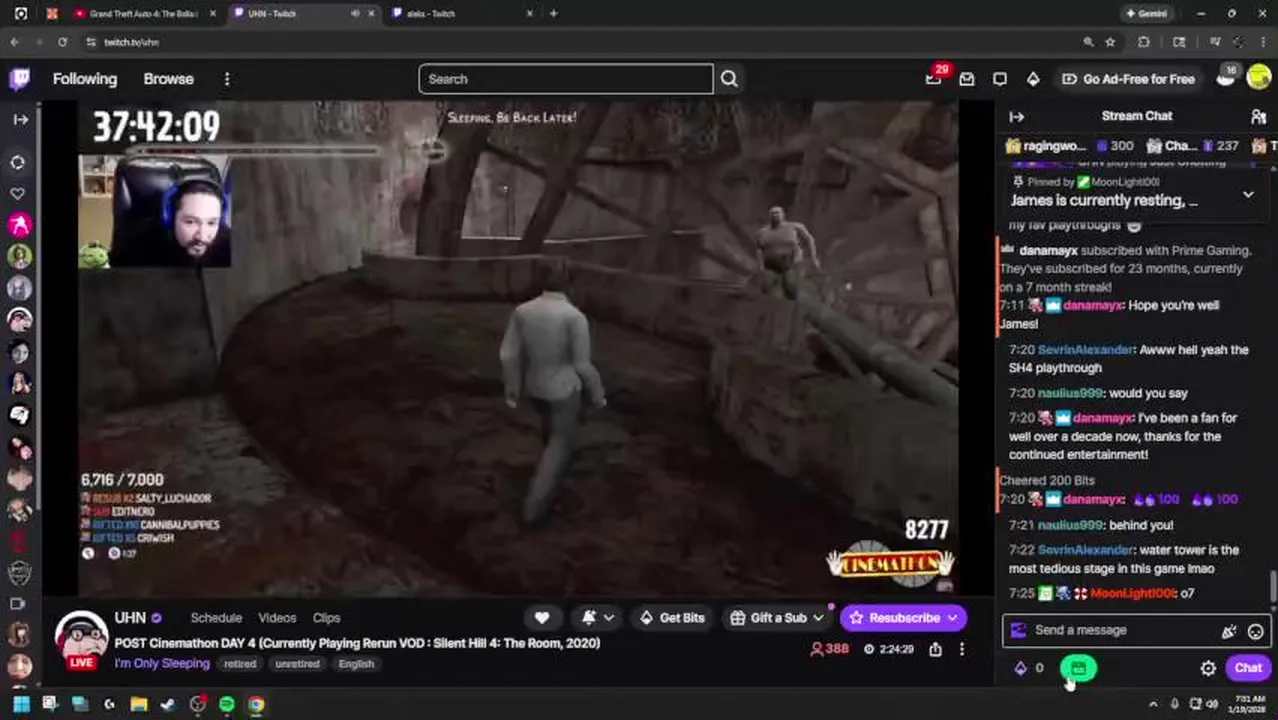Bookmark this page with the star

click(x=1110, y=42)
